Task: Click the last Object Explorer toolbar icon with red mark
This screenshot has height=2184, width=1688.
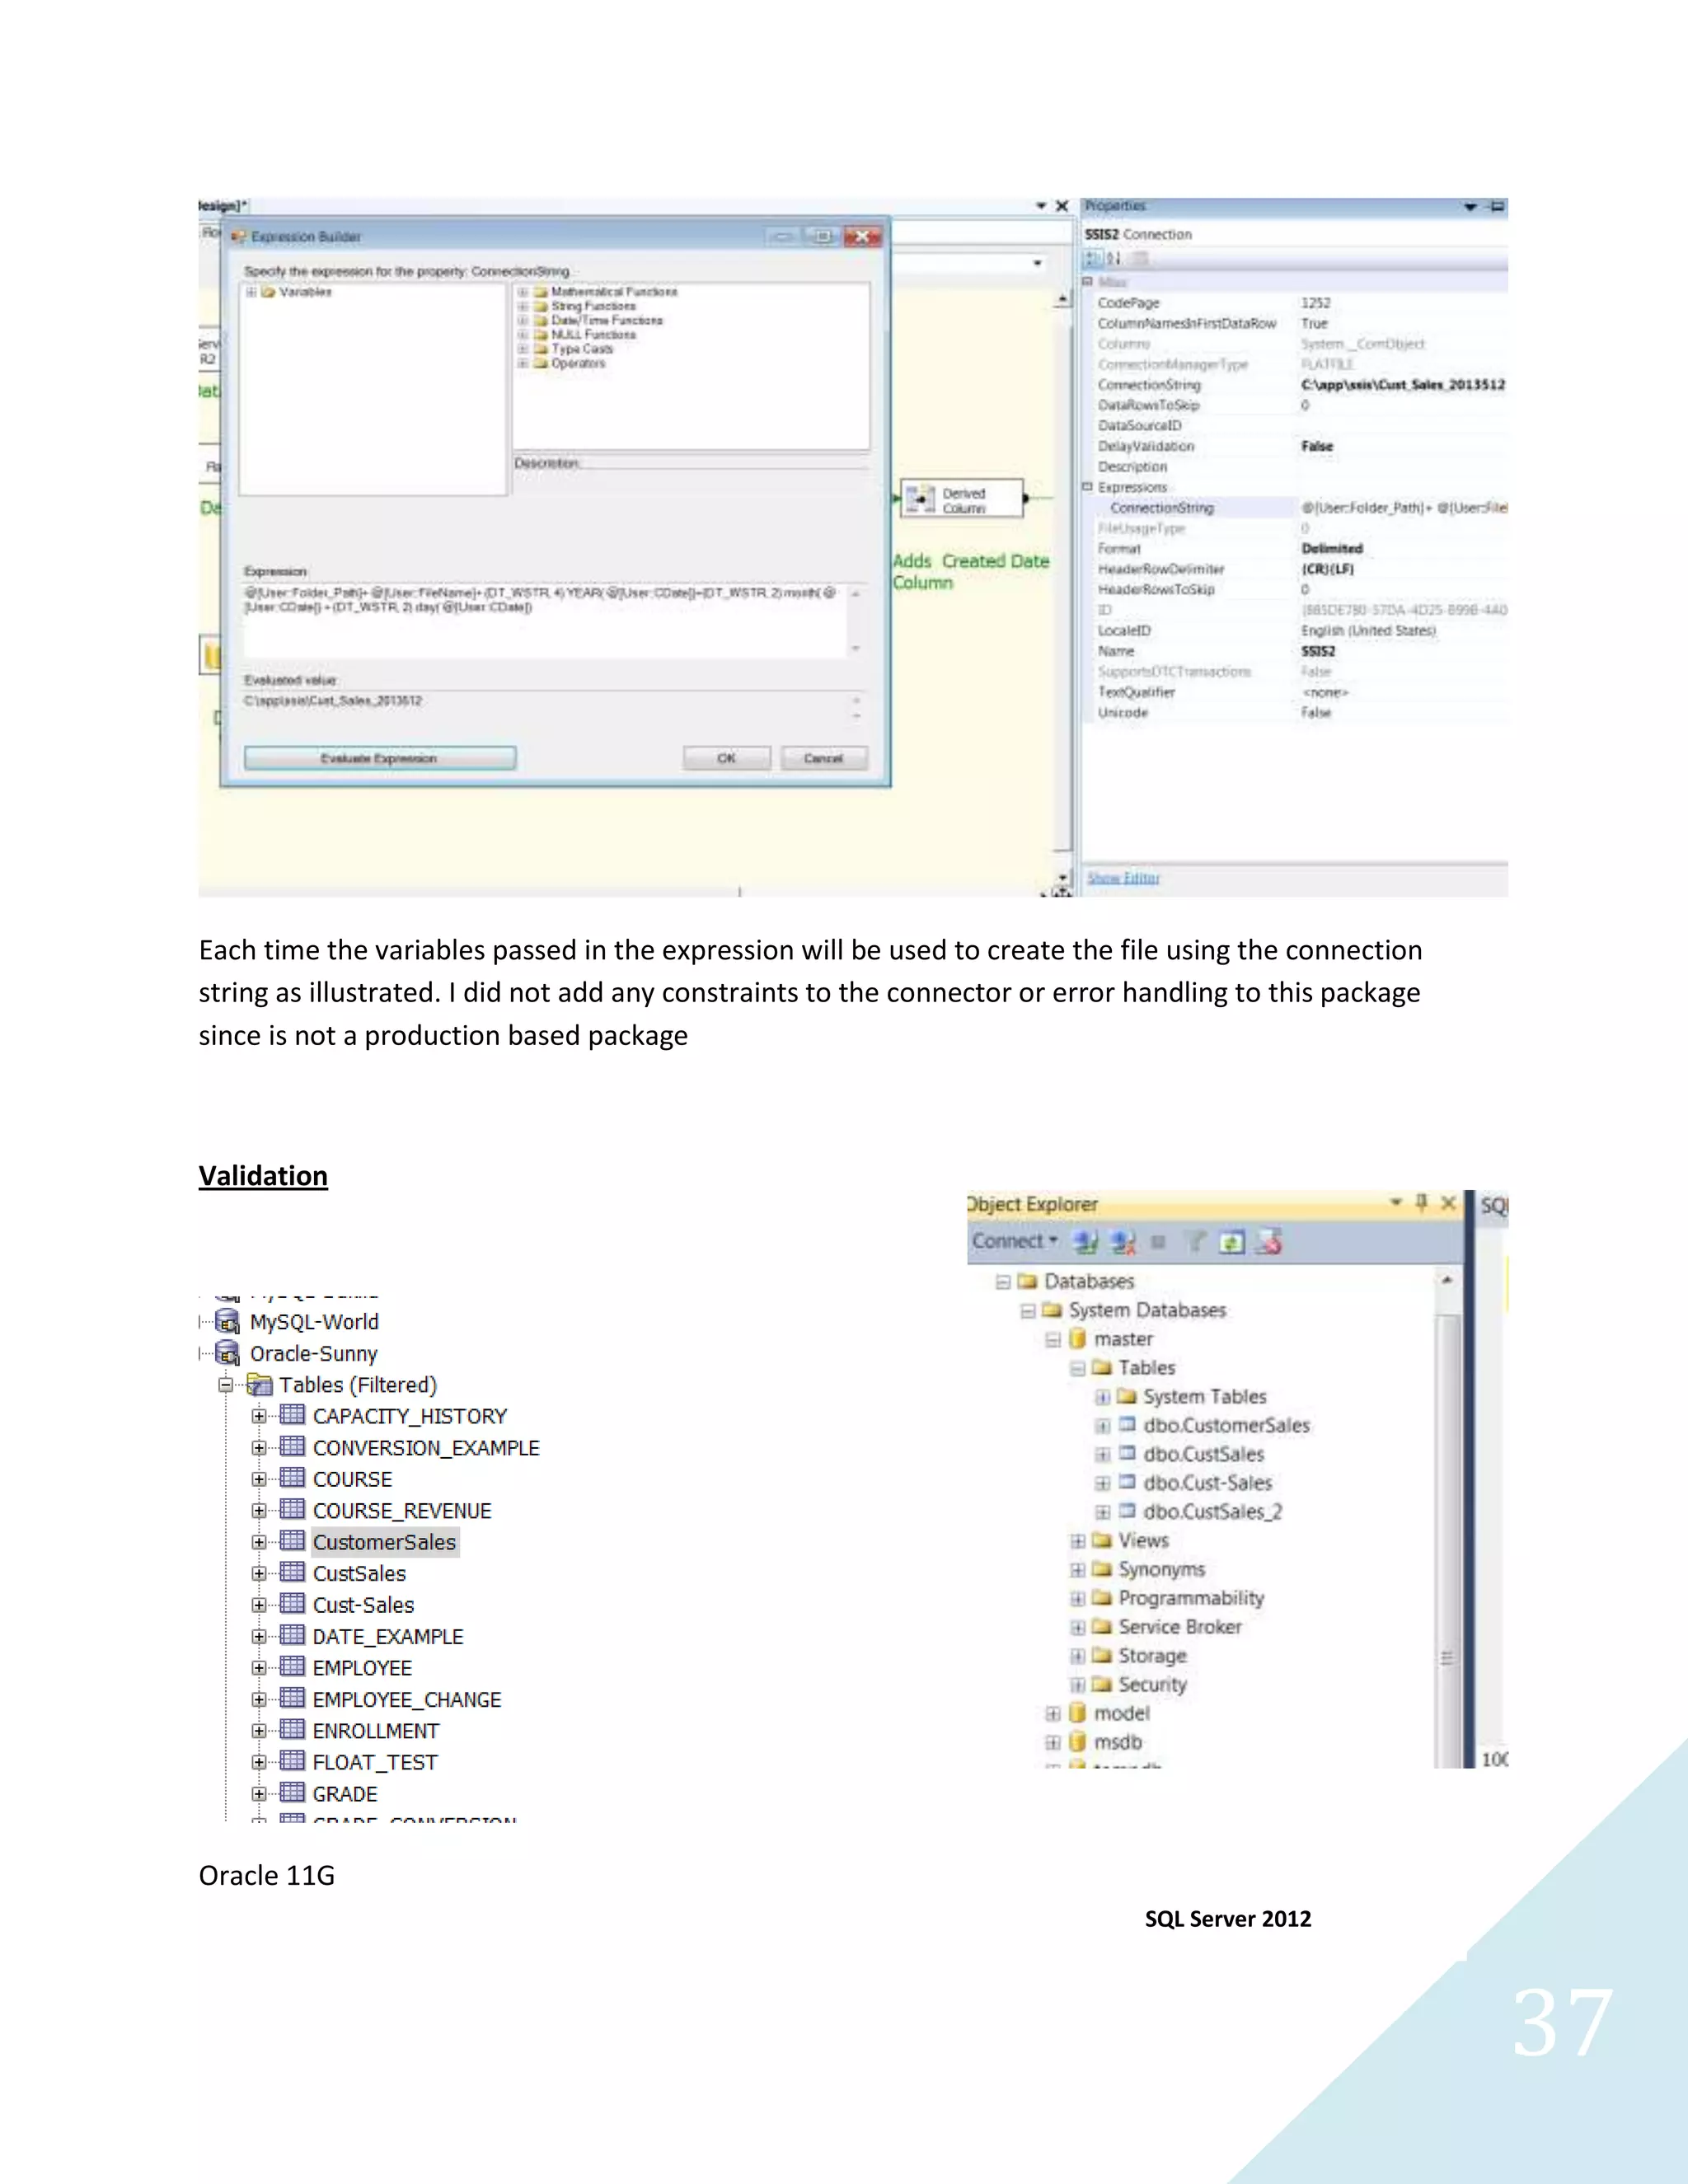Action: coord(1269,1242)
